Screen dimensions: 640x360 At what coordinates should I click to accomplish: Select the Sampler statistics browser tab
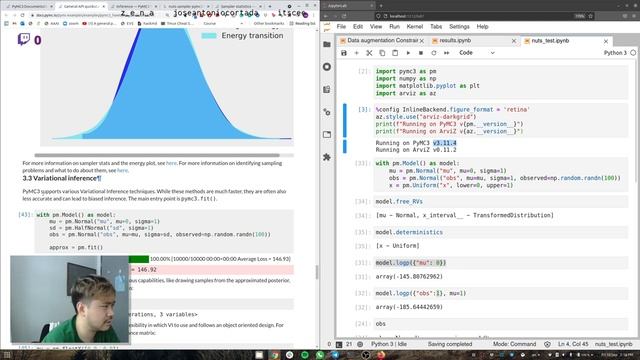pos(237,7)
